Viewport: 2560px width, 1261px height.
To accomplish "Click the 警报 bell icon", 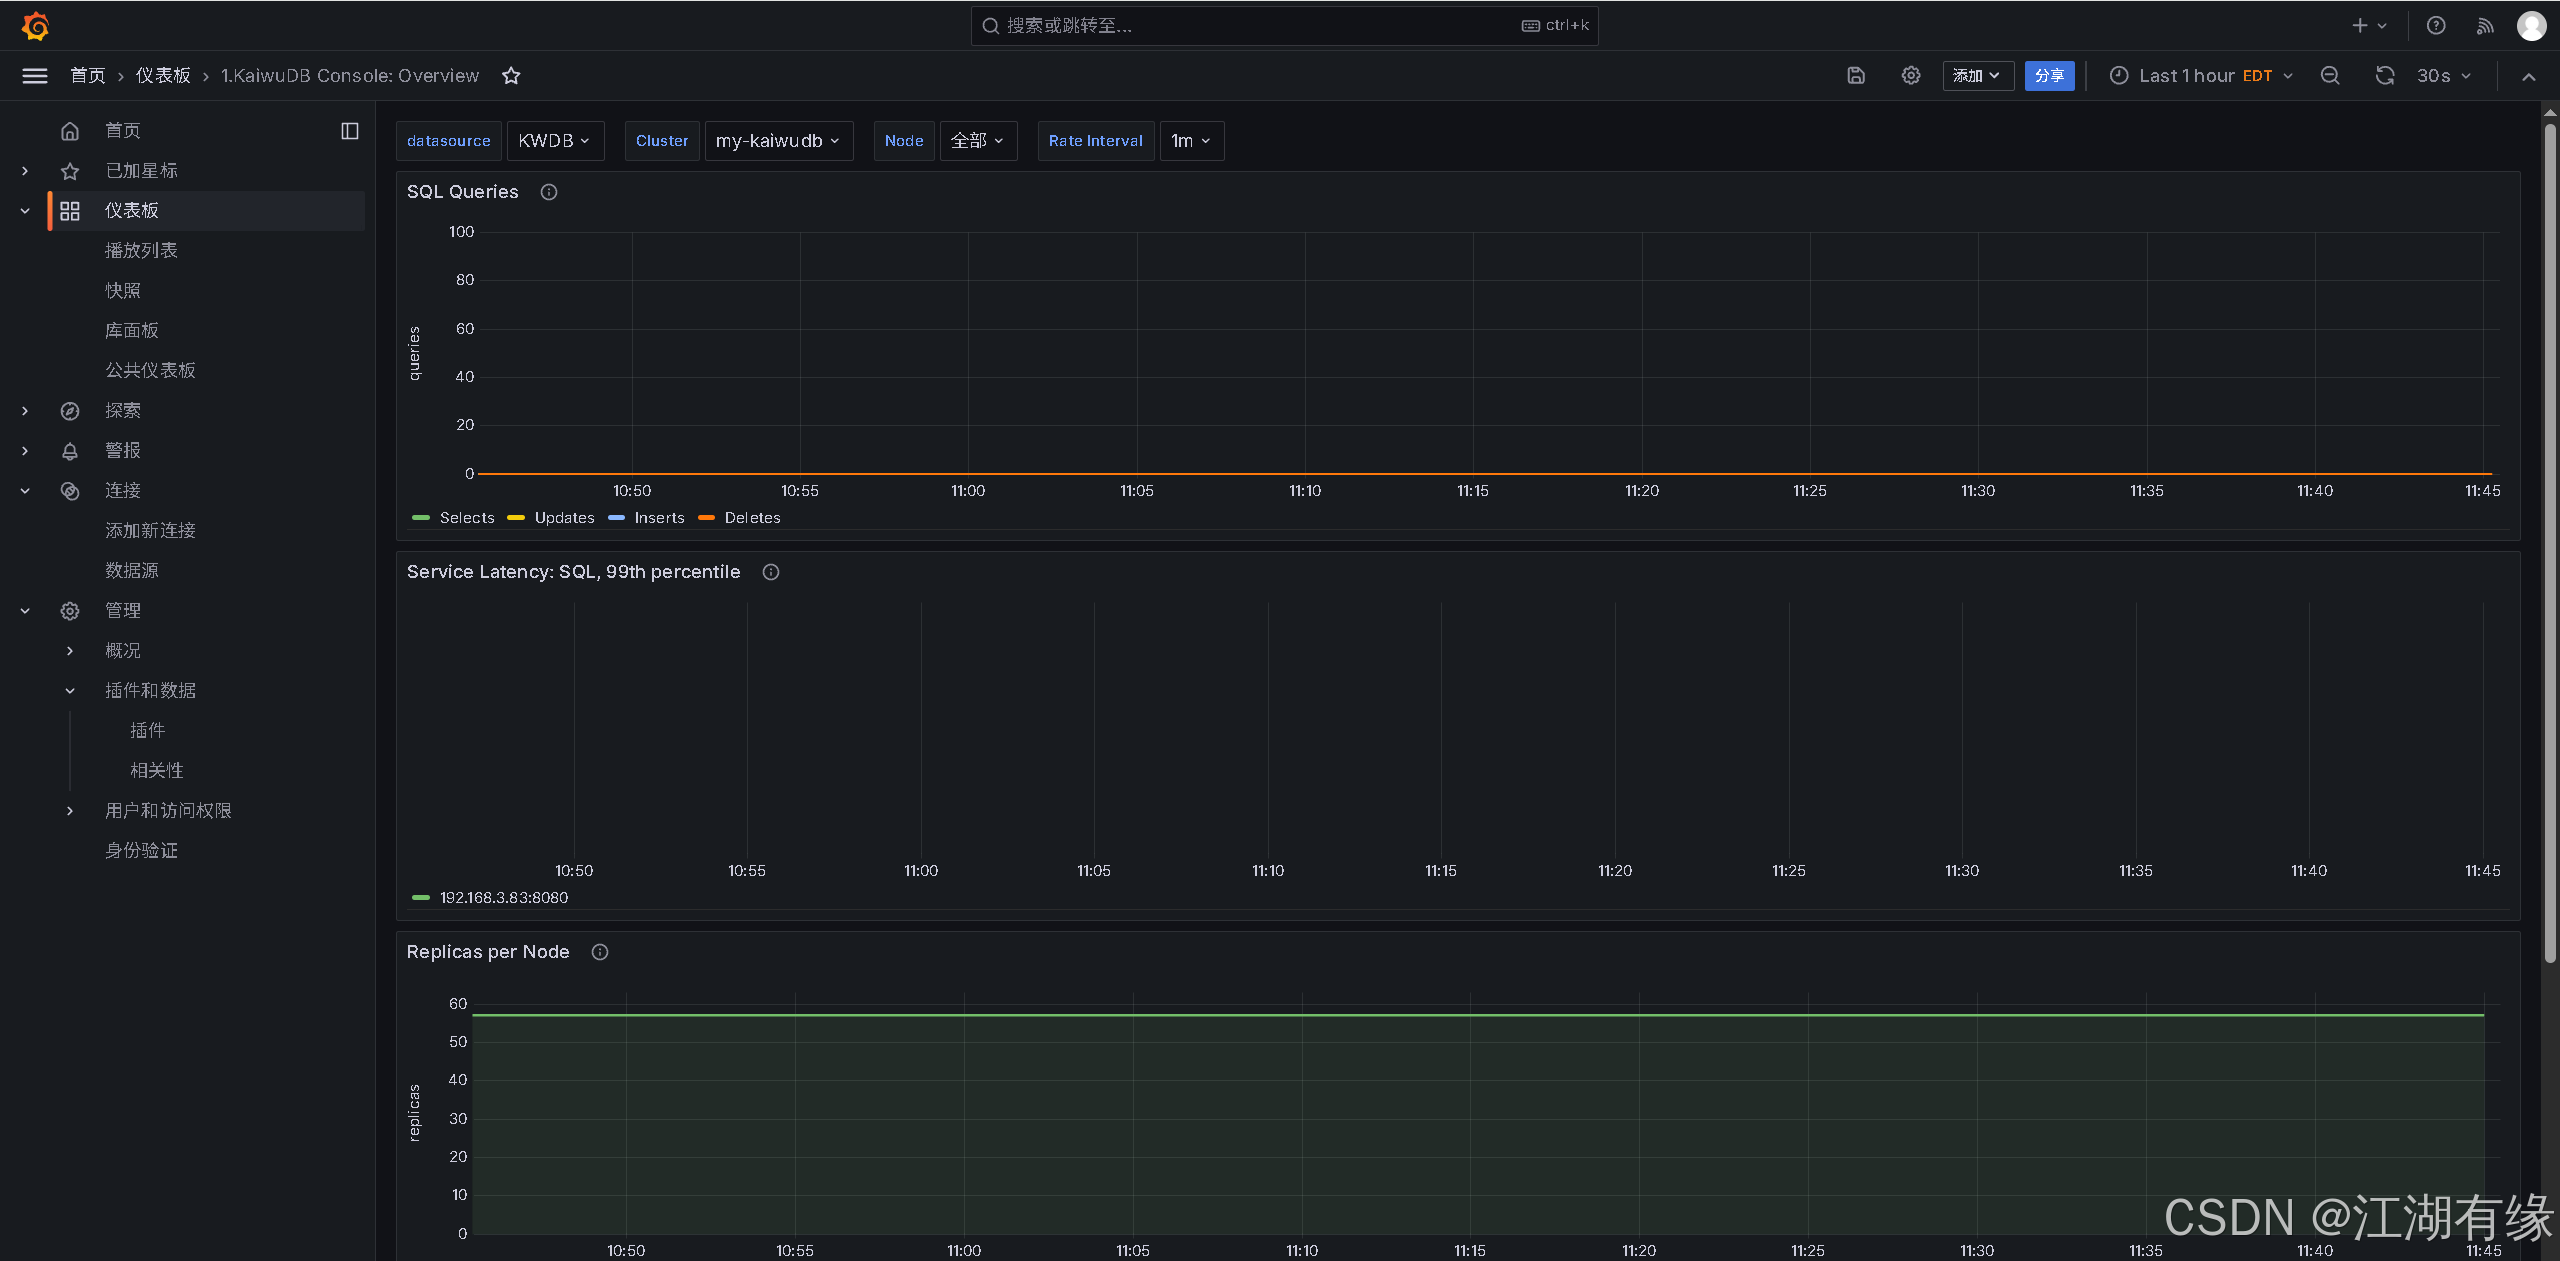I will pos(70,451).
